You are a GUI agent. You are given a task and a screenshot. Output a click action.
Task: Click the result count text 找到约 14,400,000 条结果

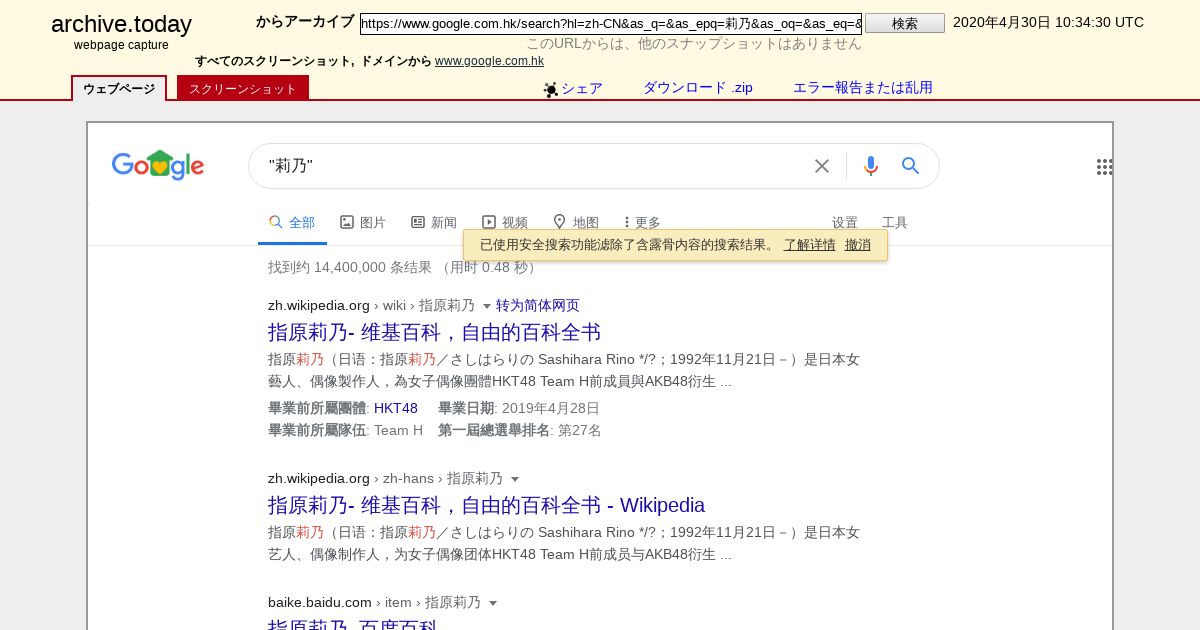tap(350, 267)
